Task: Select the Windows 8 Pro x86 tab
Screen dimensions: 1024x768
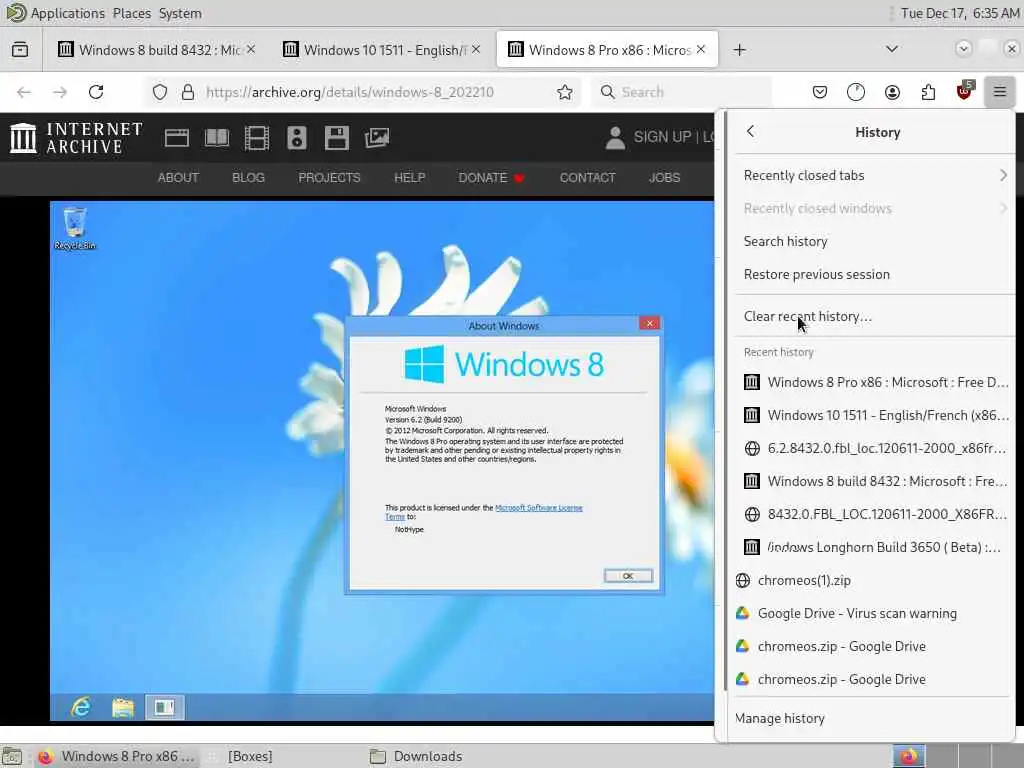Action: [x=607, y=50]
